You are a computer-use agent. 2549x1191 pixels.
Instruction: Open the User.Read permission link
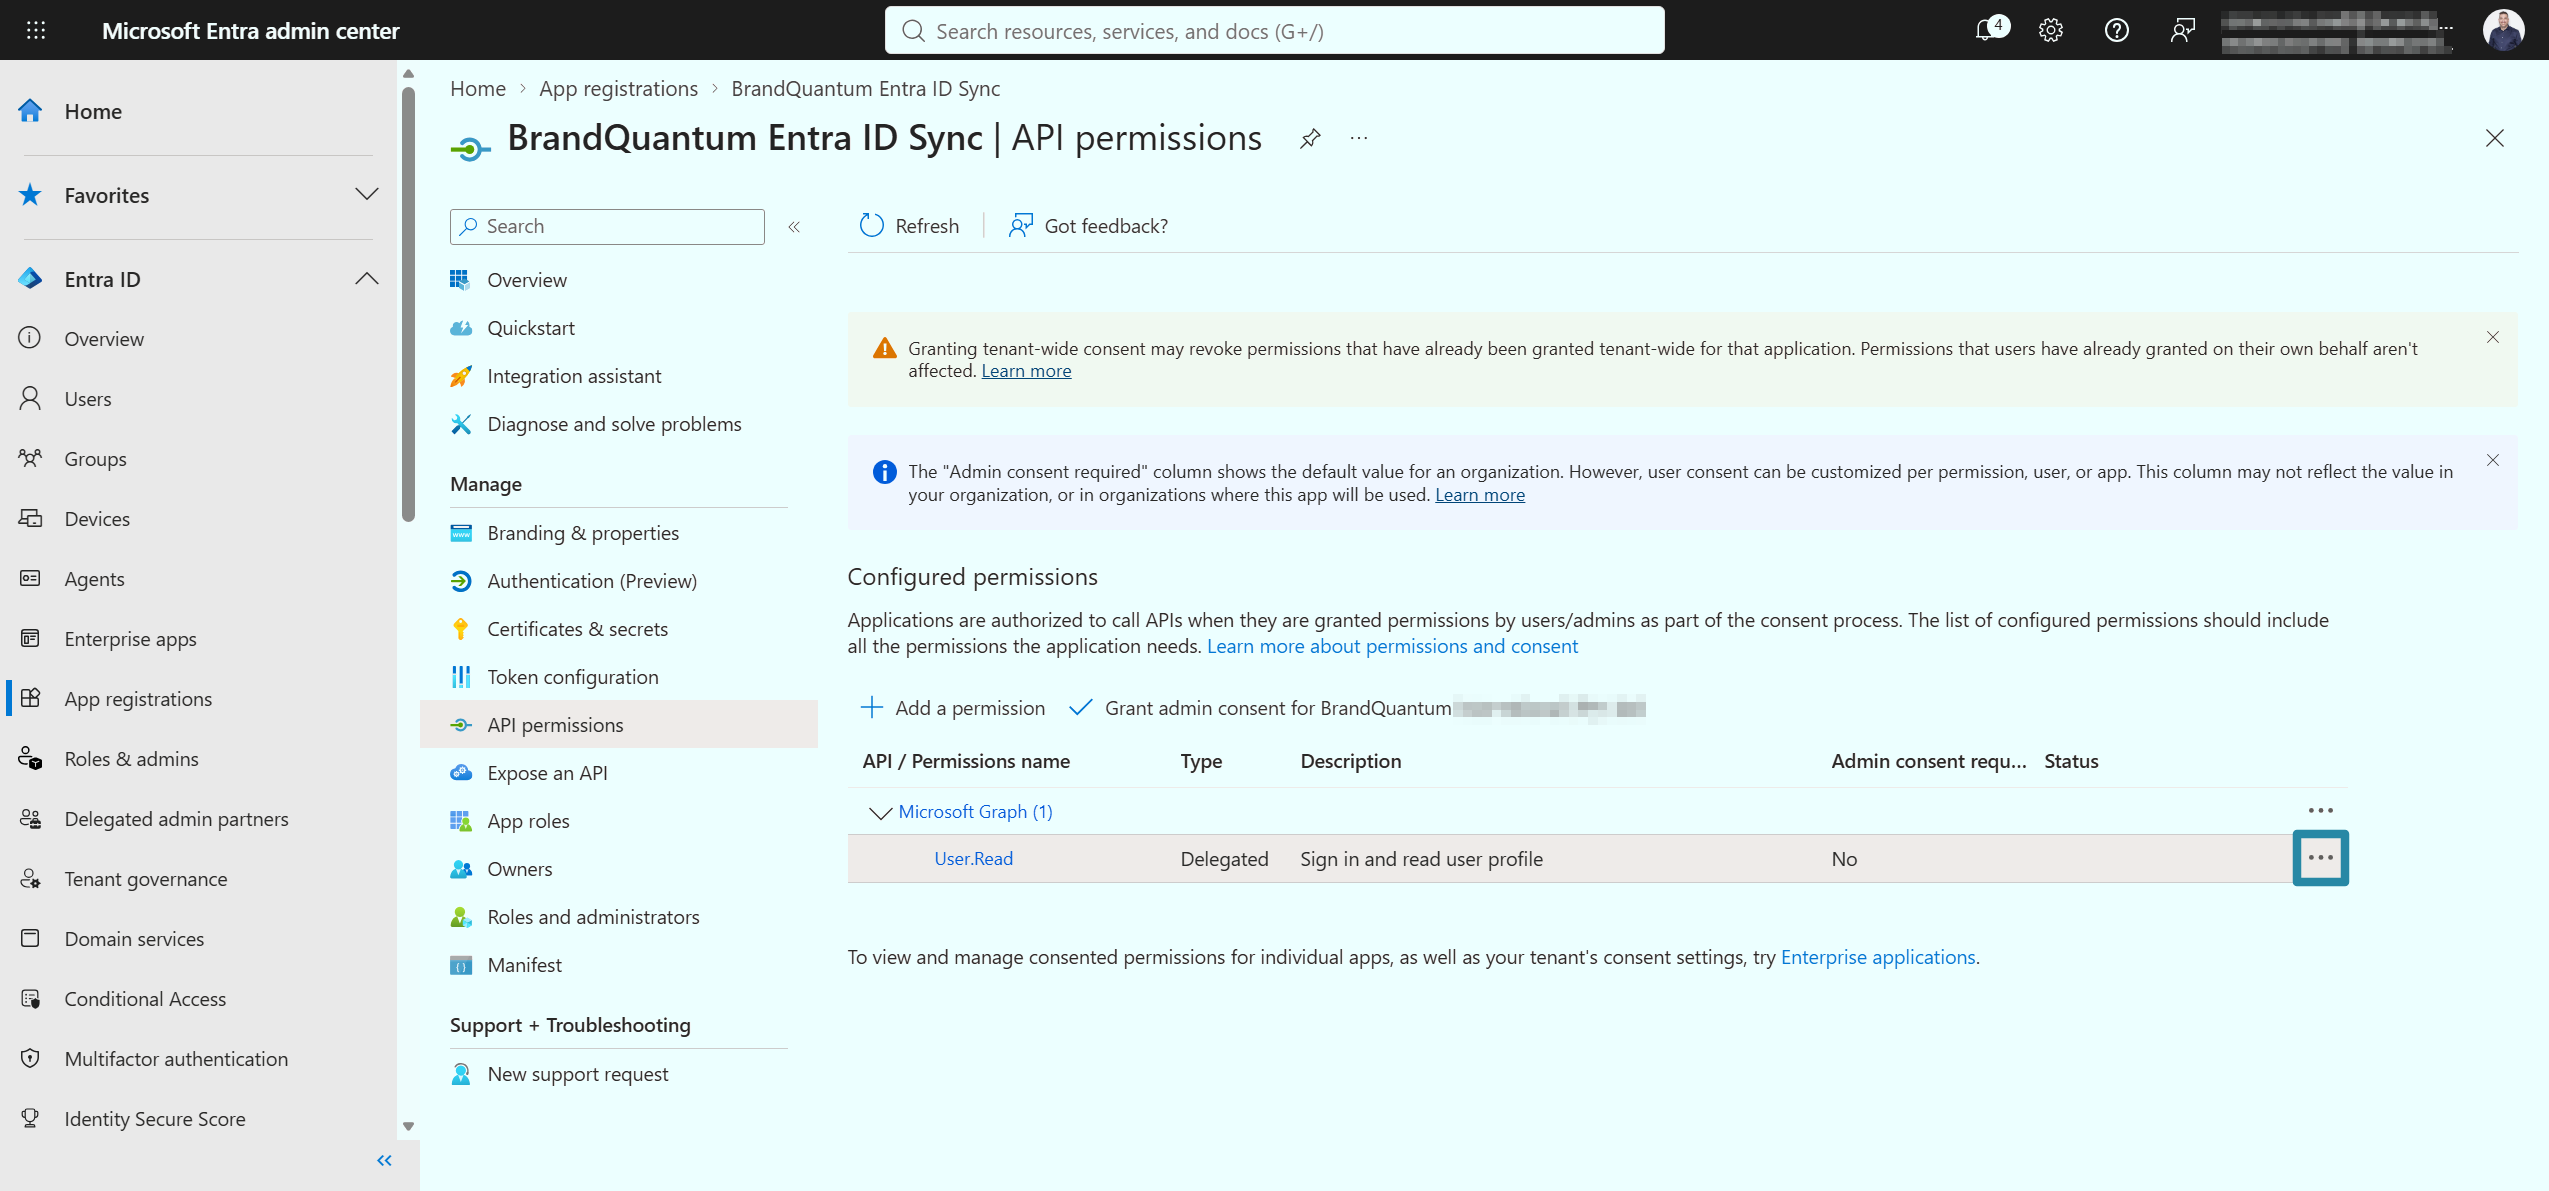[973, 858]
